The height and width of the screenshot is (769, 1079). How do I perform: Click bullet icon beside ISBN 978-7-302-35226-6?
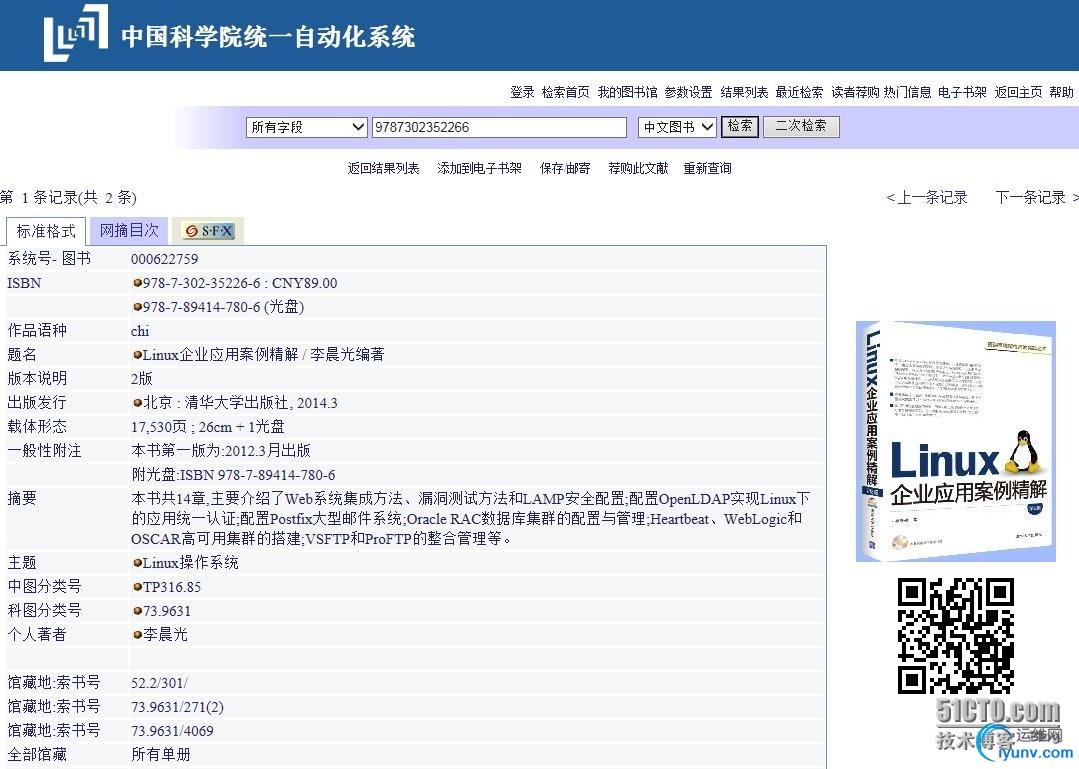(138, 283)
